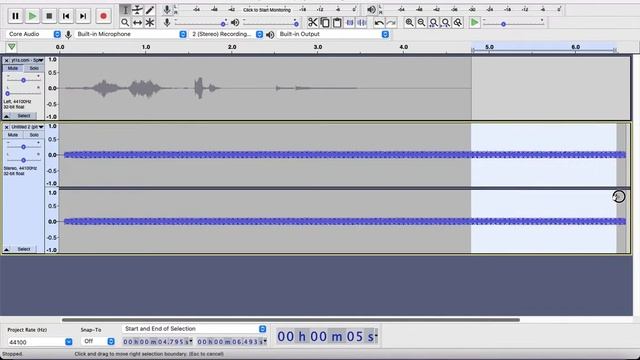Image resolution: width=640 pixels, height=360 pixels.
Task: Select the Zoom (magnifier) tool
Action: pyautogui.click(x=125, y=22)
